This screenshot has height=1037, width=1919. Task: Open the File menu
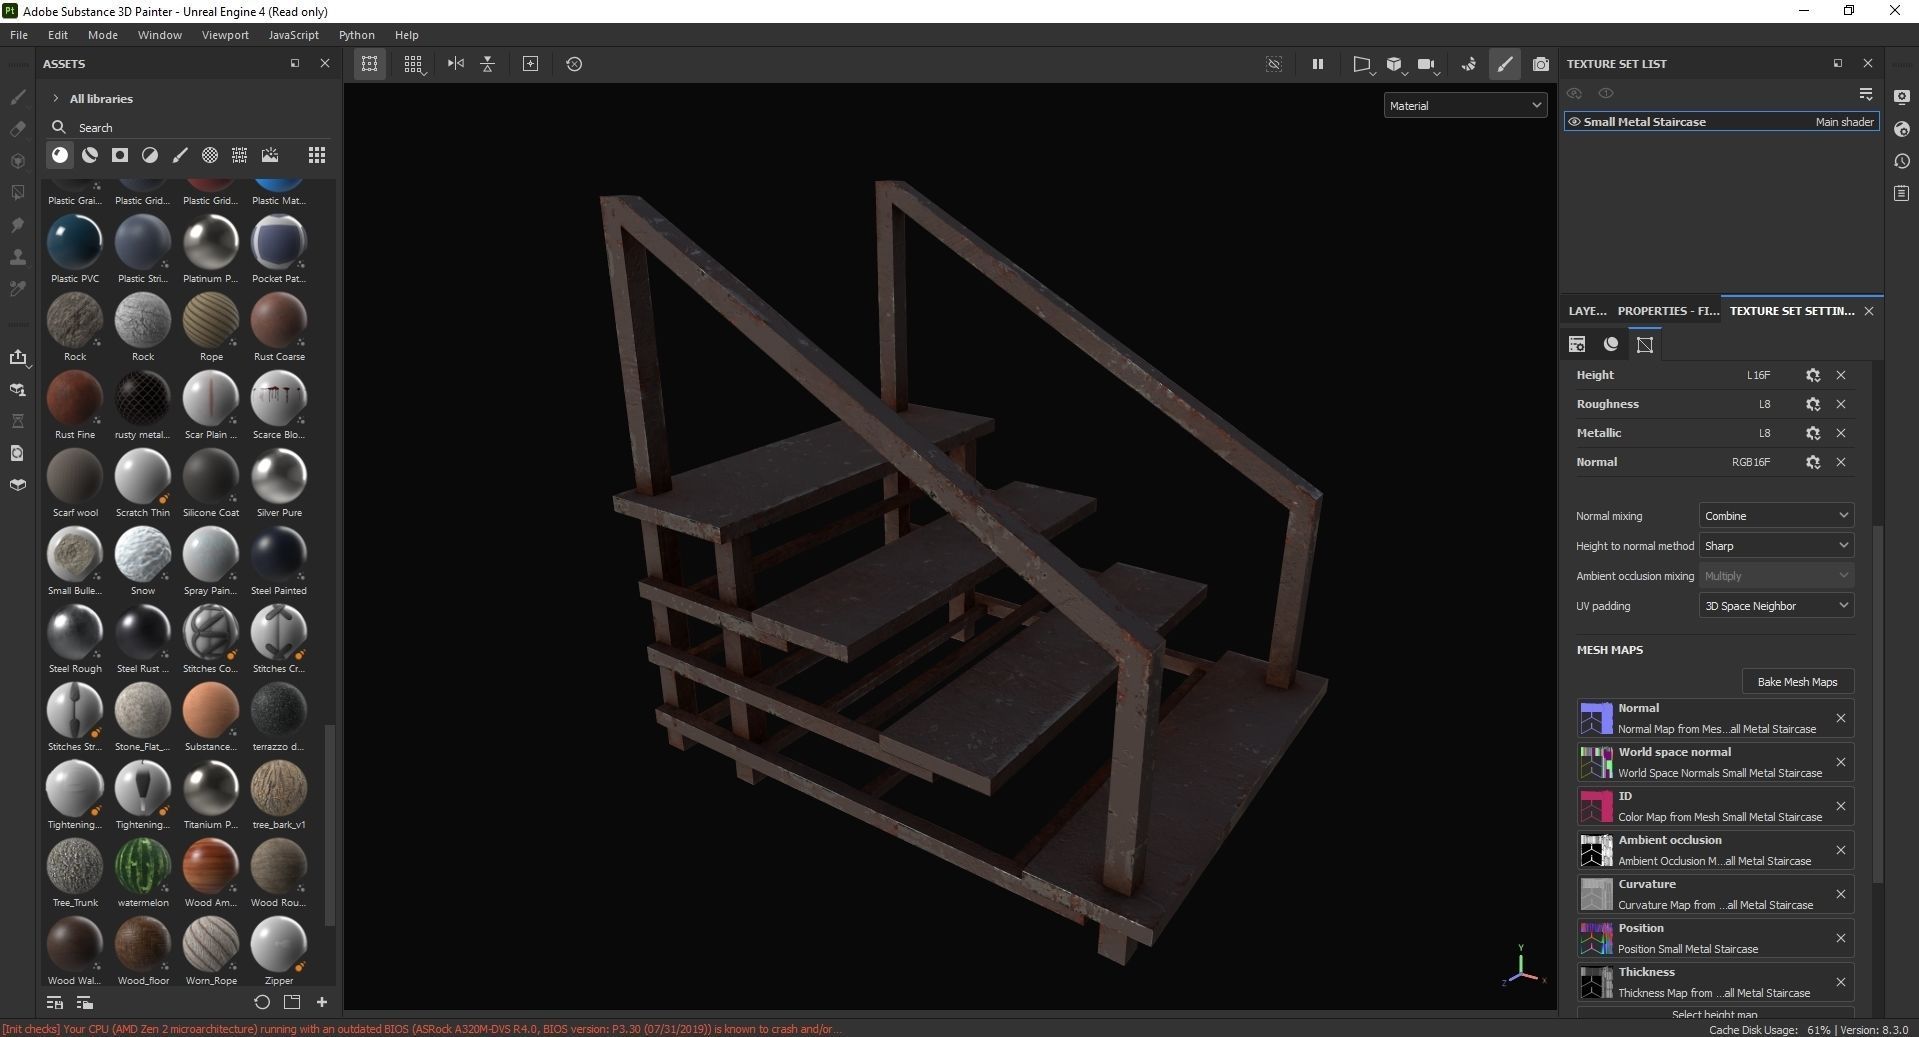tap(18, 34)
